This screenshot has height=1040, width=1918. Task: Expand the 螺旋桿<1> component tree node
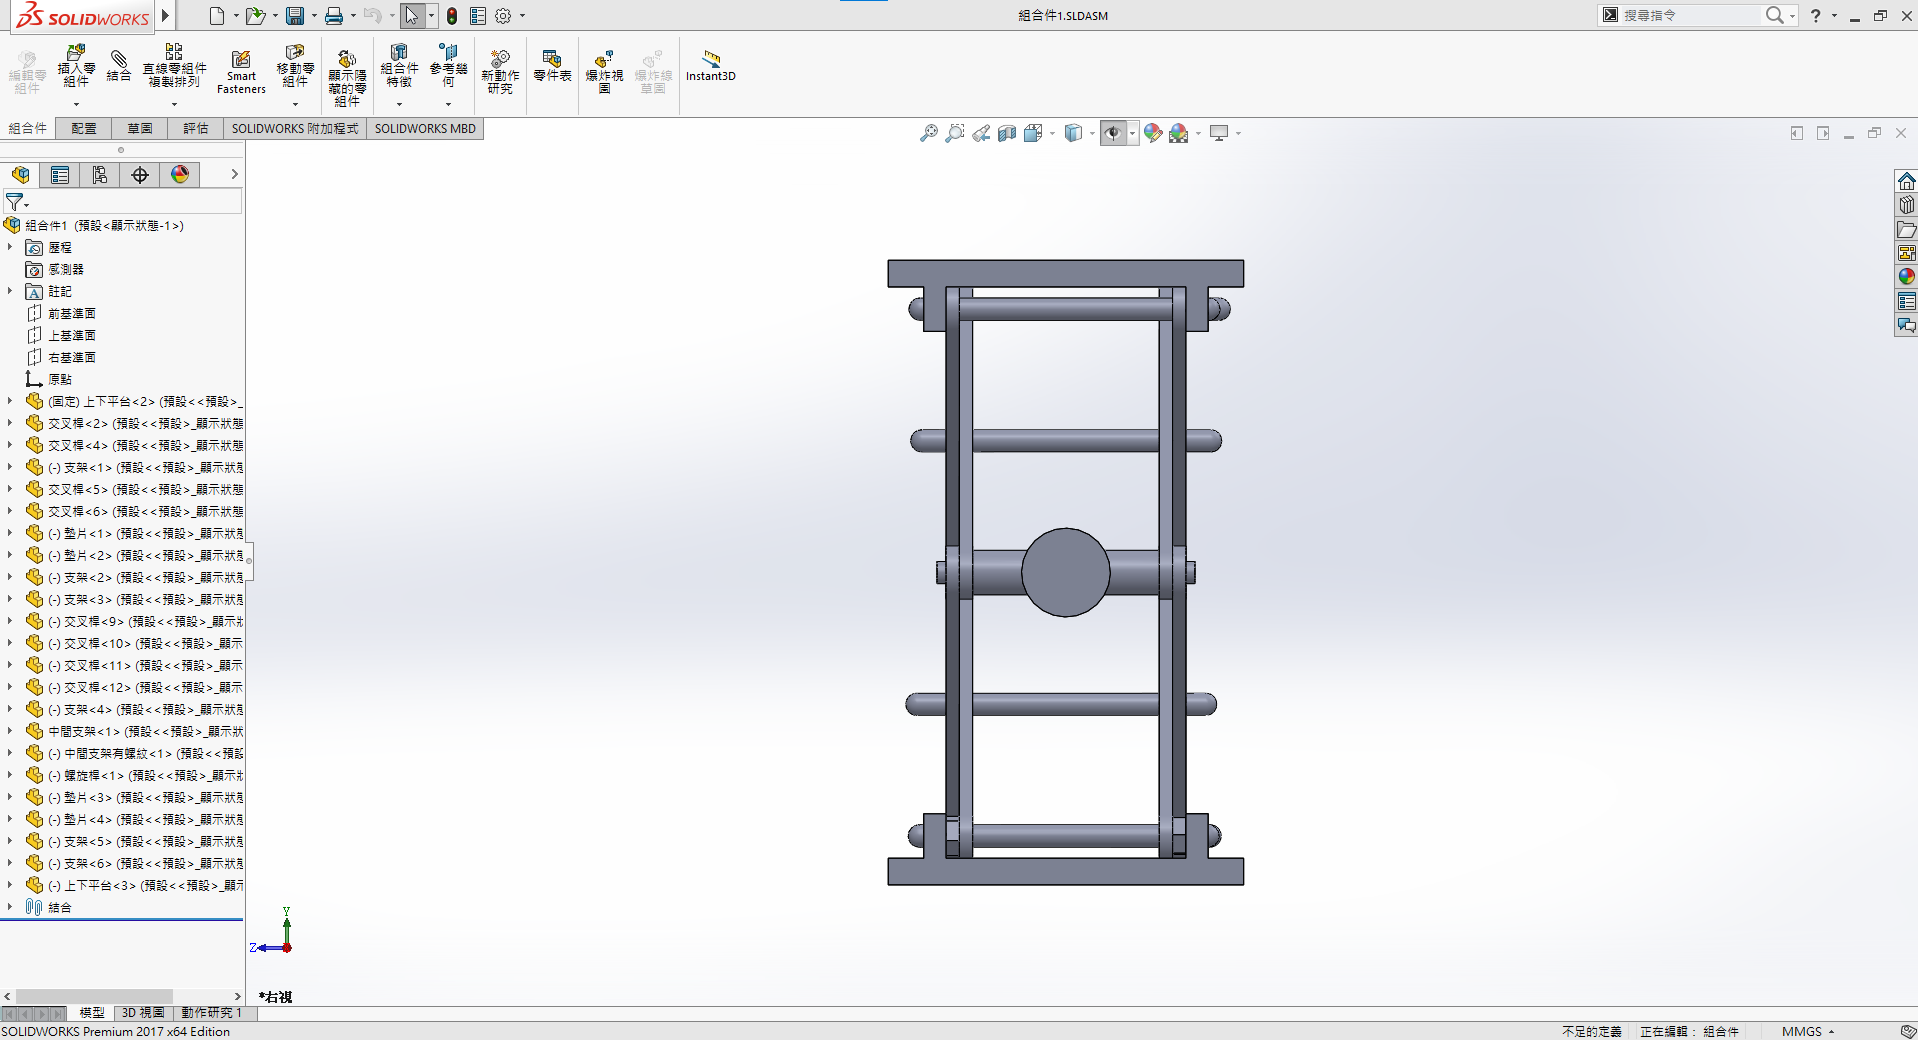(x=10, y=775)
